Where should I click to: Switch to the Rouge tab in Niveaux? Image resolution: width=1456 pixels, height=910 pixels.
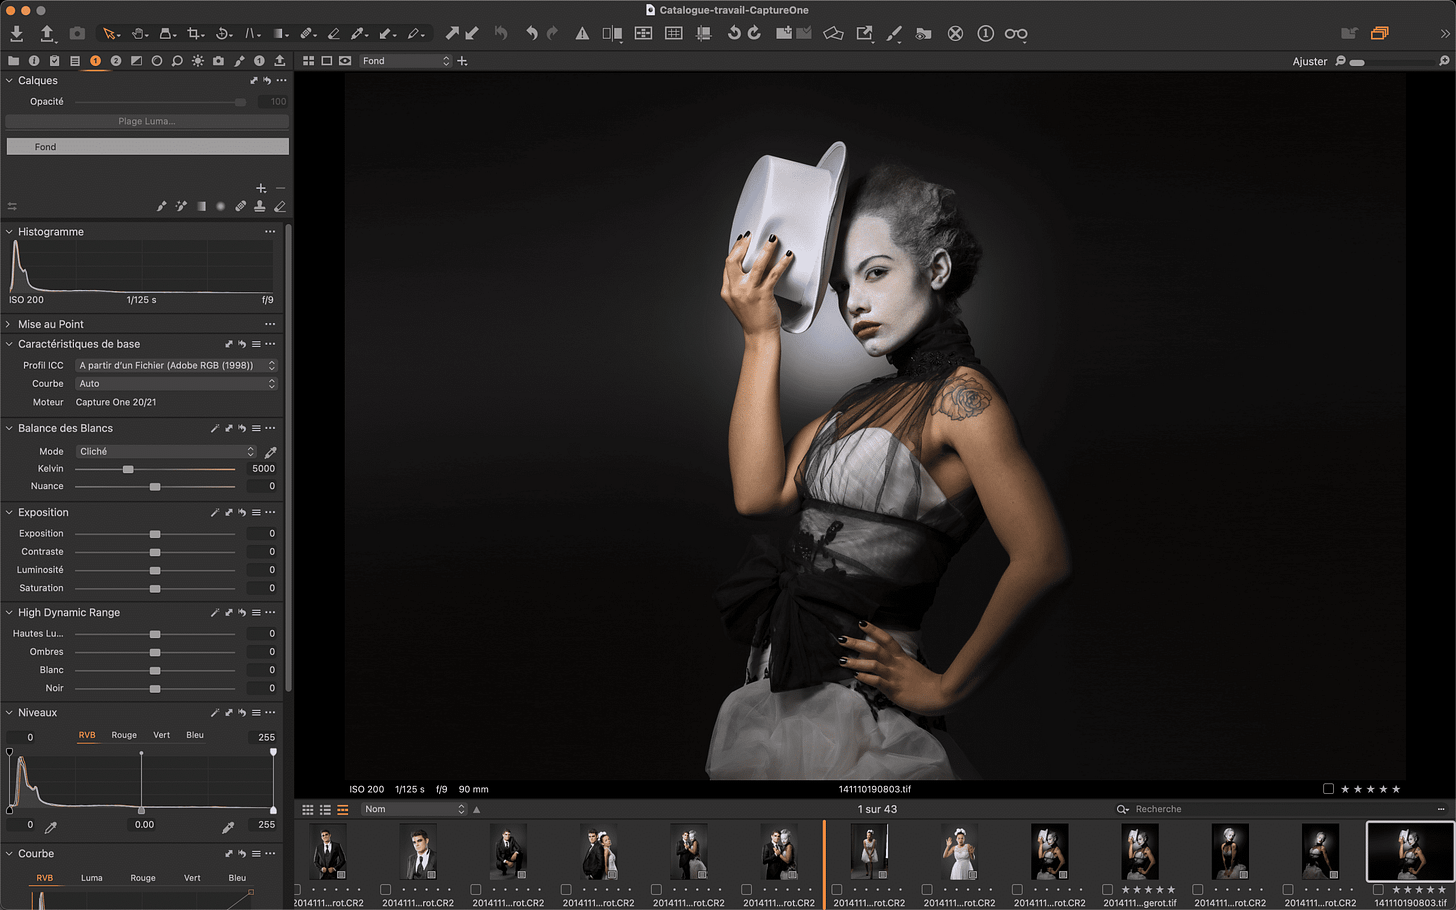124,735
